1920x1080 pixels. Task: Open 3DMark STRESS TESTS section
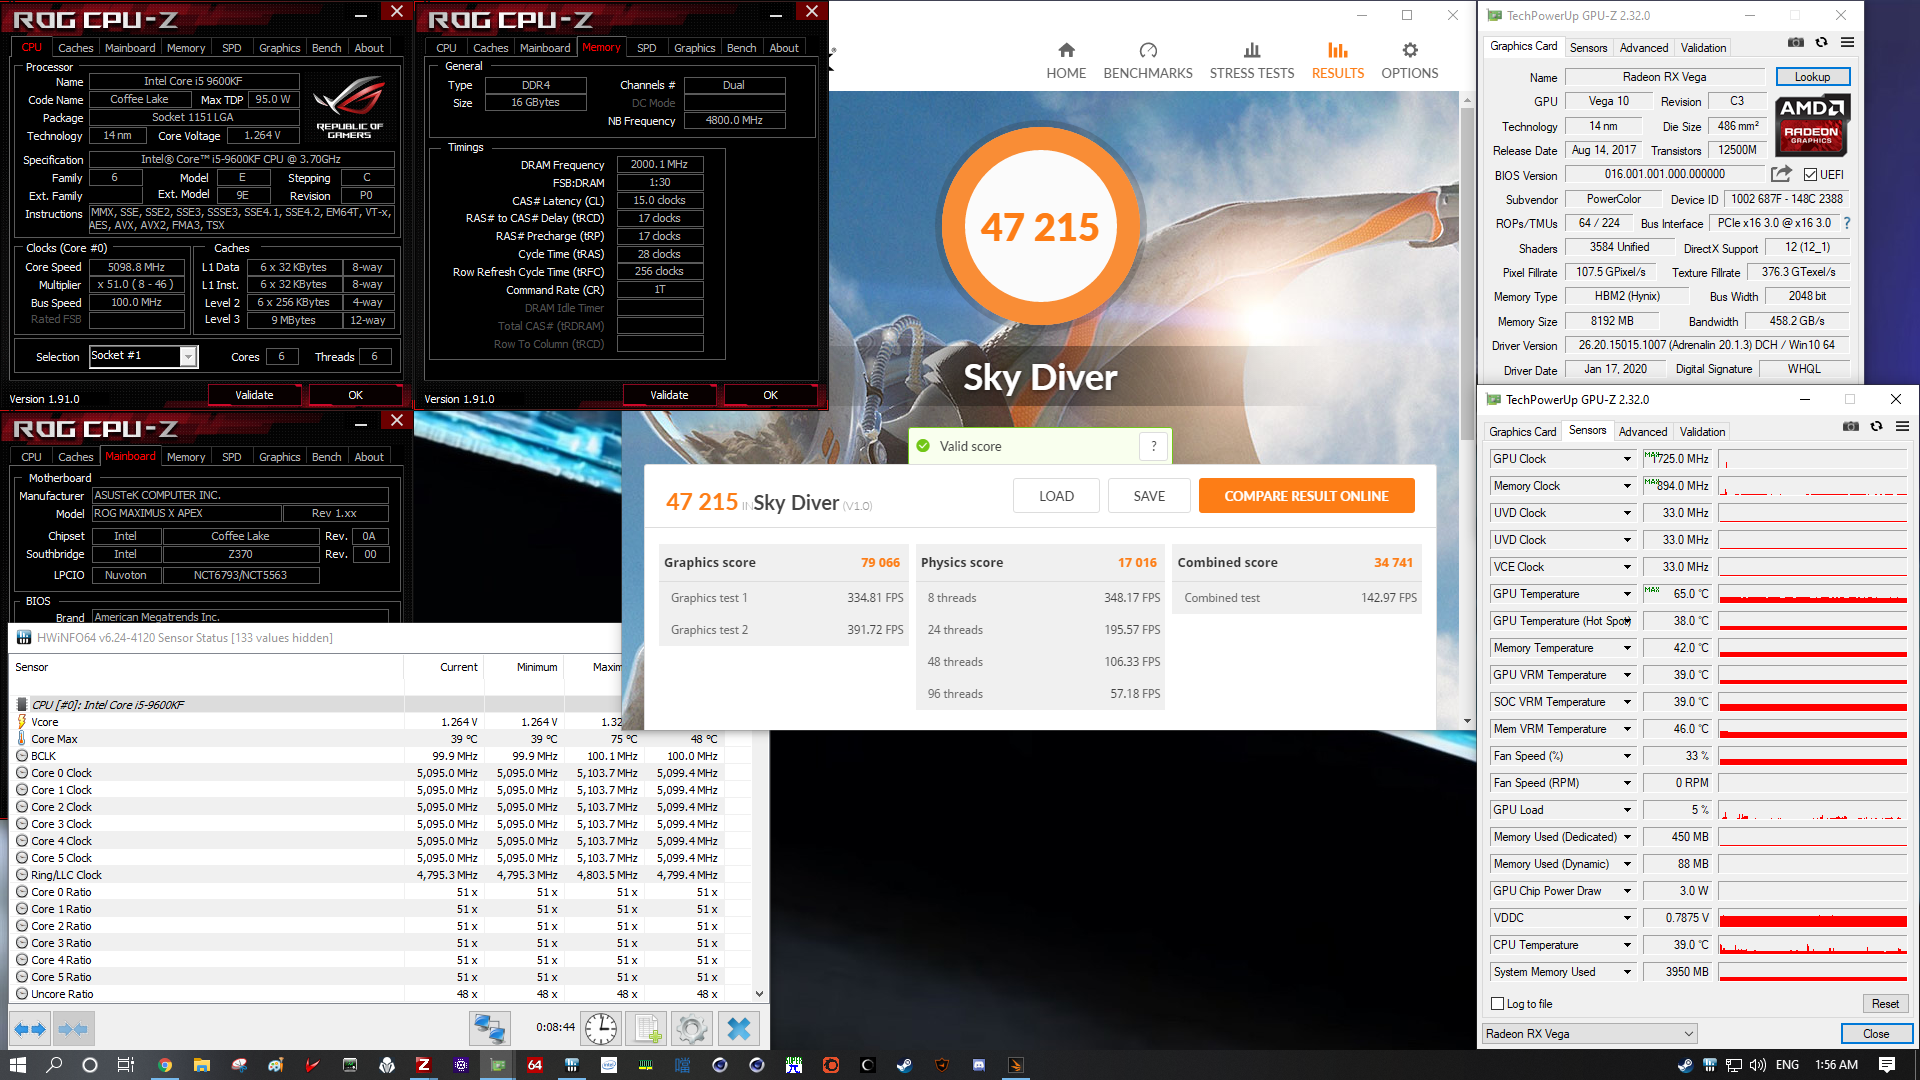(x=1252, y=61)
